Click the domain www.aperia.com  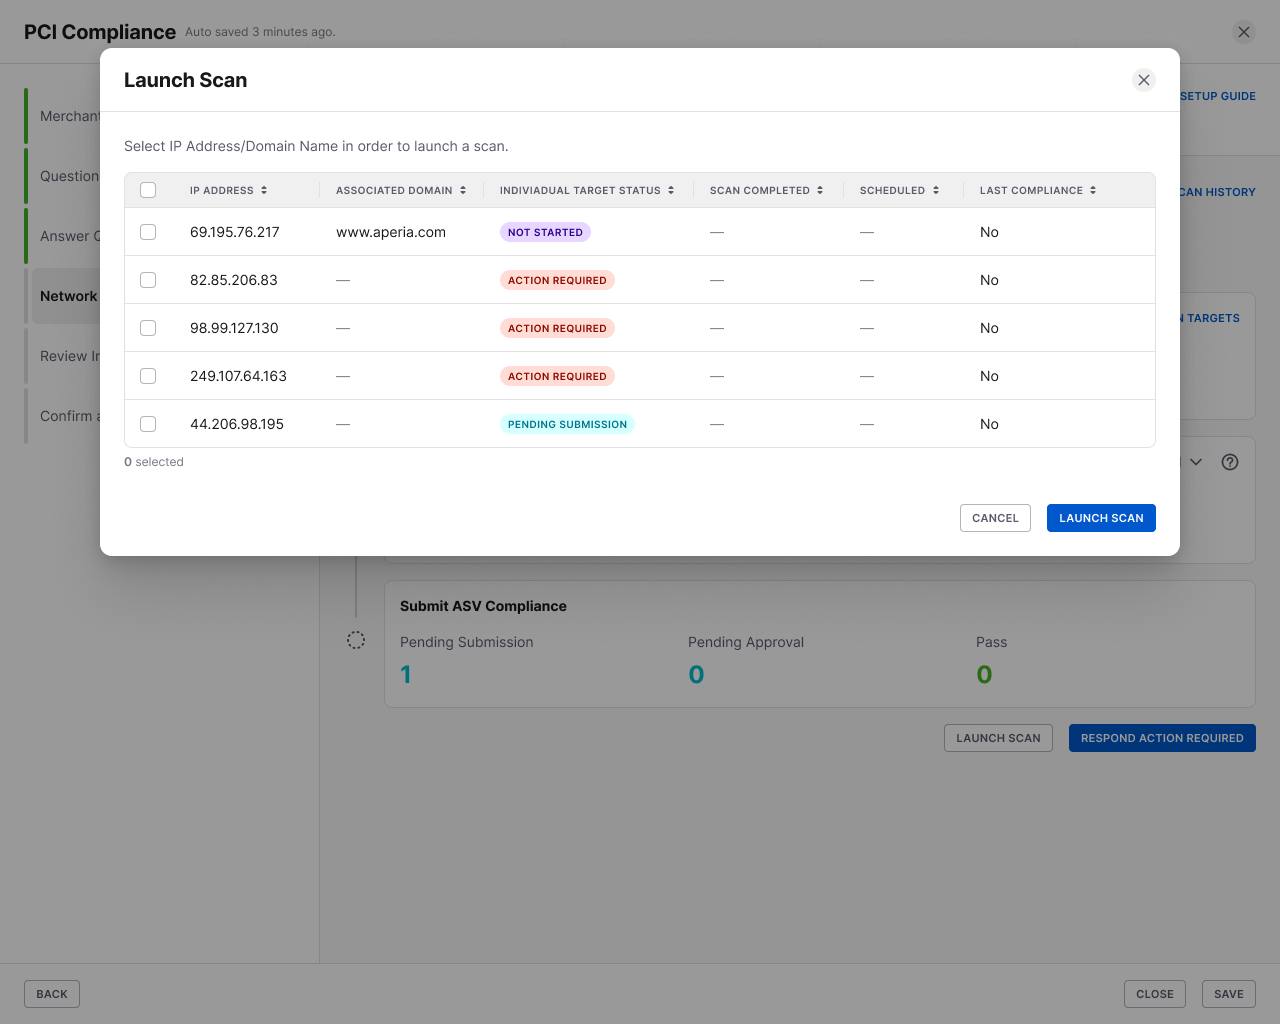(391, 232)
